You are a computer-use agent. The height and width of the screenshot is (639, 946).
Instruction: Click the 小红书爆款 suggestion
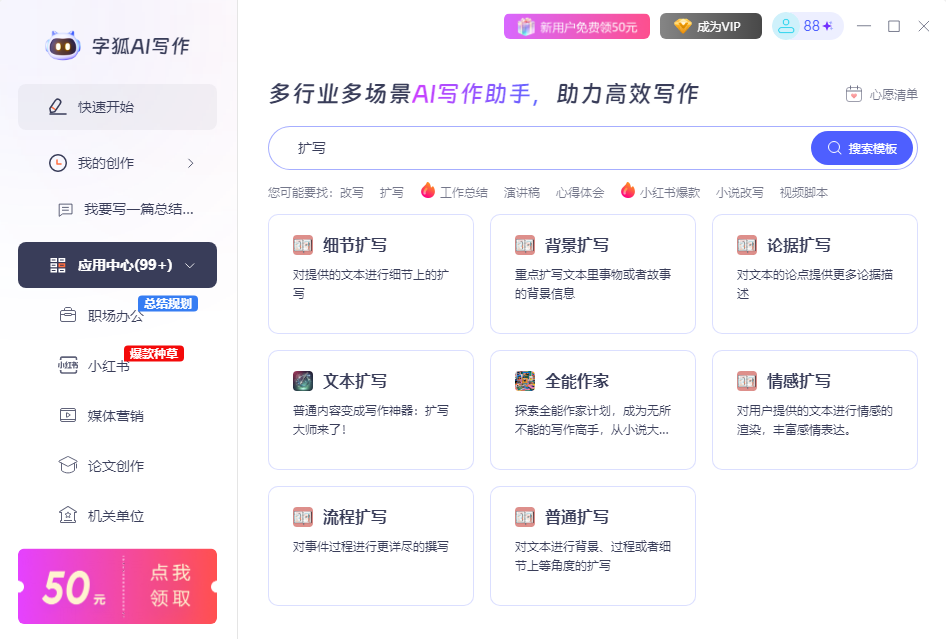pyautogui.click(x=670, y=192)
